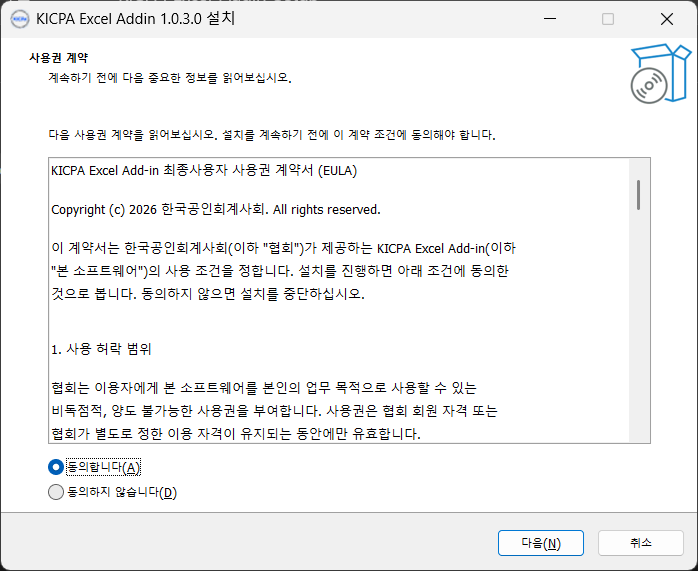The height and width of the screenshot is (571, 698).
Task: Click the line starting 협회는 이용자에게 본 소프트웨어를
Action: tap(264, 388)
